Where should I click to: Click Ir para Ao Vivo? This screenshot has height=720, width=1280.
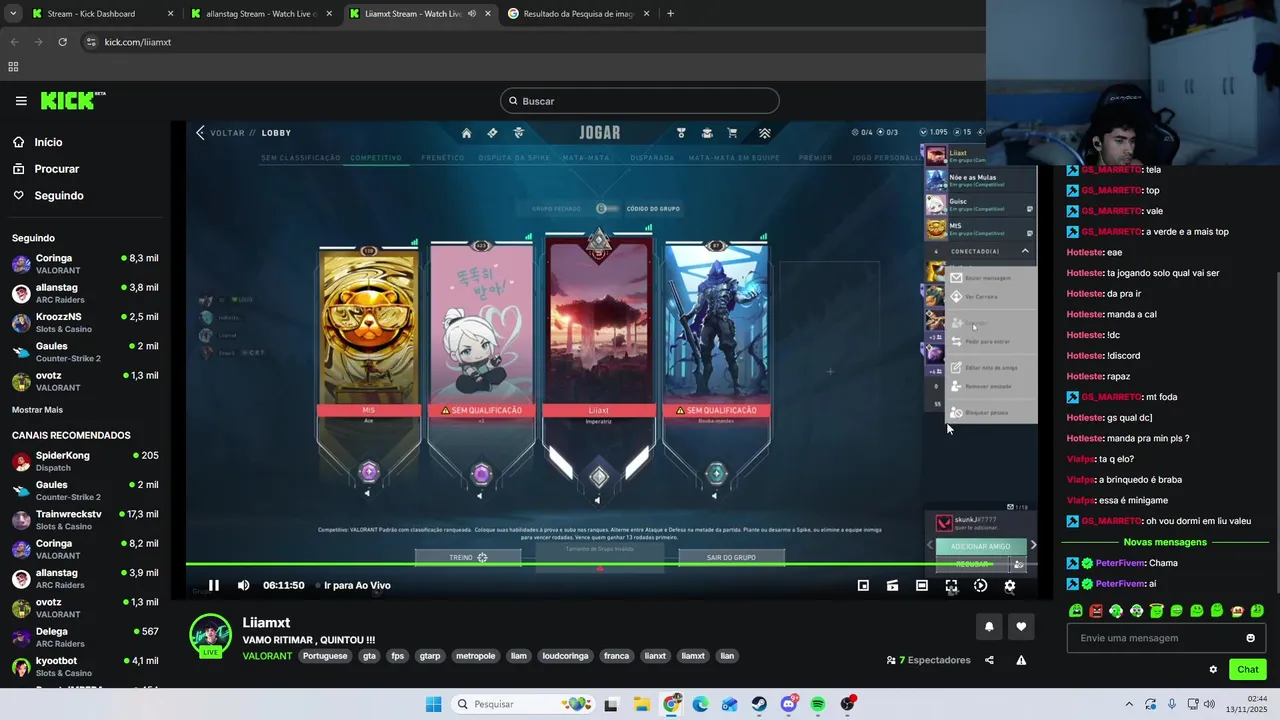click(357, 586)
